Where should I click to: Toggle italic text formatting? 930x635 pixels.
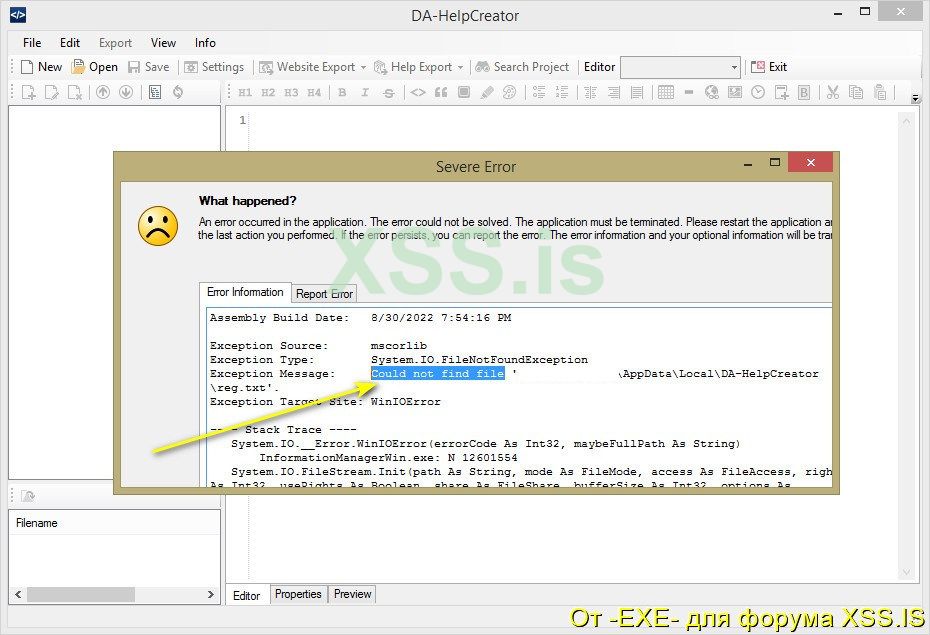365,92
